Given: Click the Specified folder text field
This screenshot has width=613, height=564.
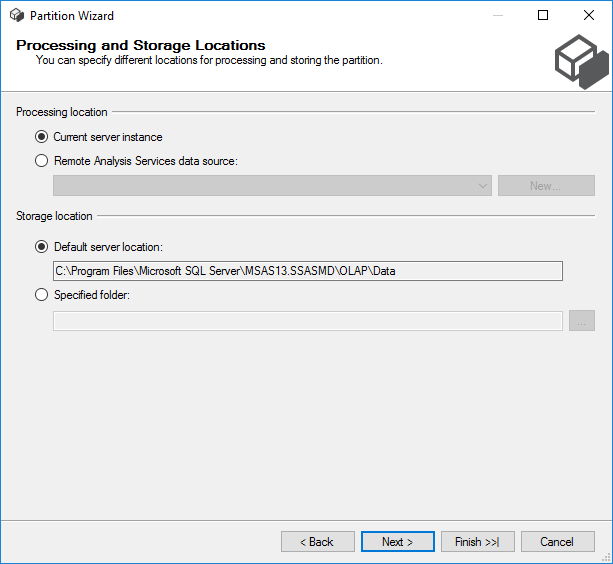Looking at the screenshot, I should [x=307, y=320].
